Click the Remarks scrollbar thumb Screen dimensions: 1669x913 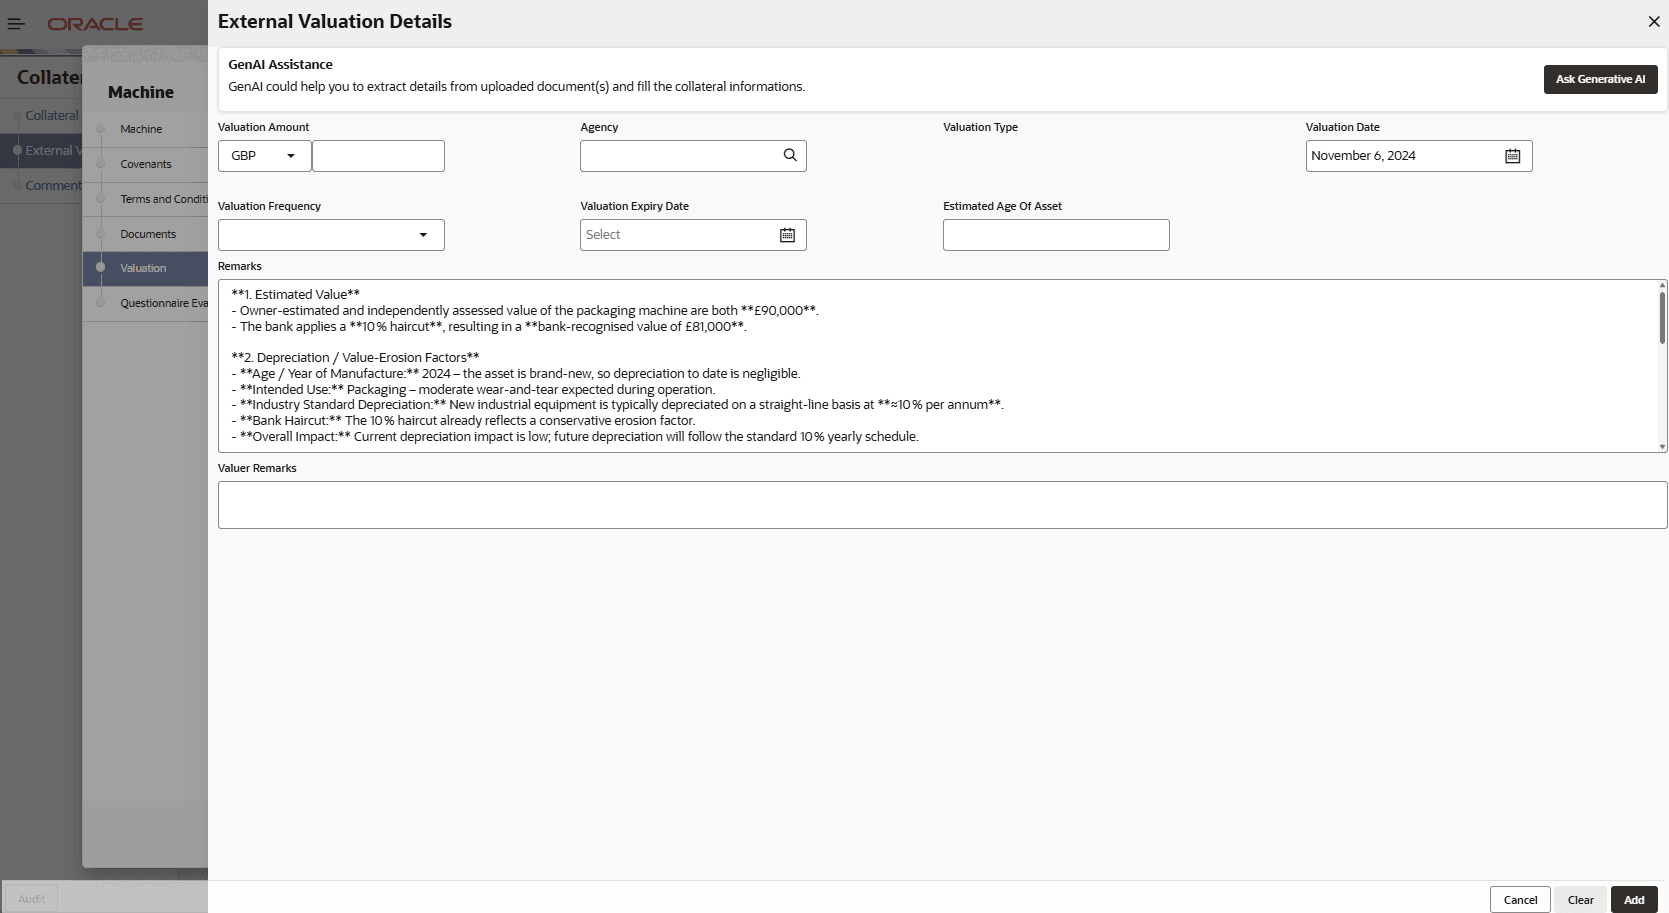pos(1662,317)
